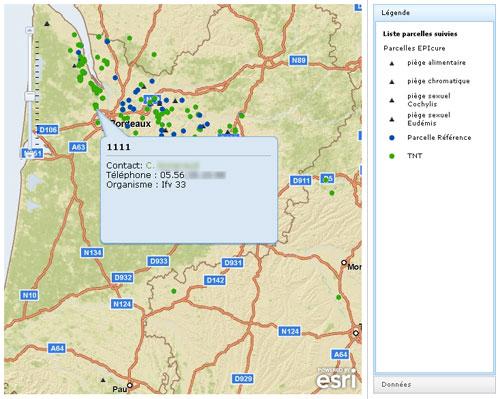Click the Pau city circle marker
The image size is (500, 399).
130,385
